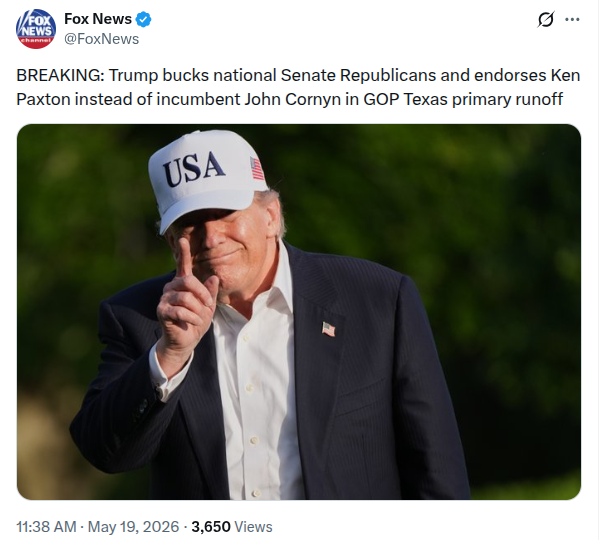Click the blue verified checkmark badge
Screen dimensions: 607x540
coord(144,19)
